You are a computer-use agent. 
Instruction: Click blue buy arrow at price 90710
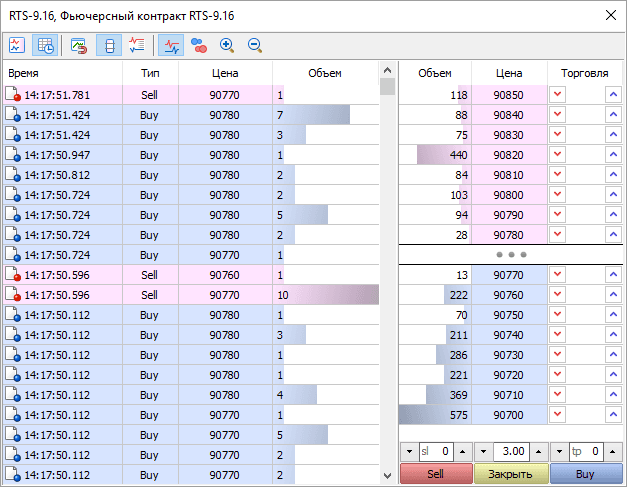(613, 395)
